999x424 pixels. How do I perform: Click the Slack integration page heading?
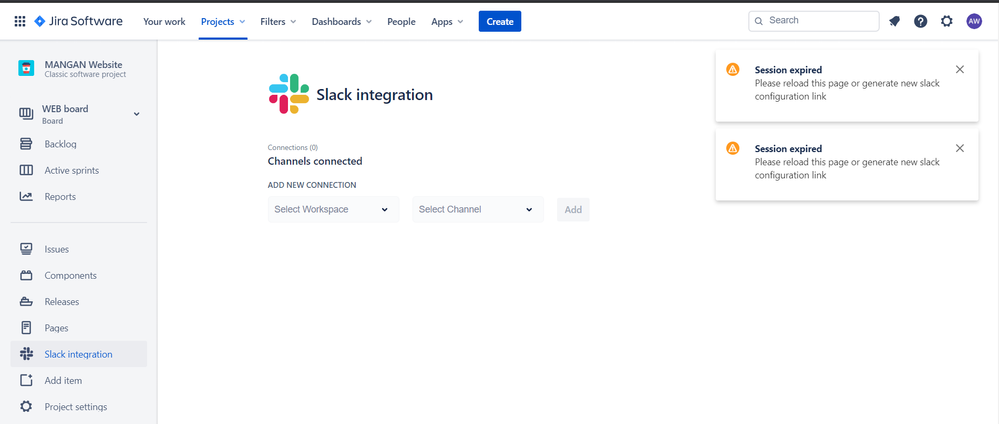point(375,95)
